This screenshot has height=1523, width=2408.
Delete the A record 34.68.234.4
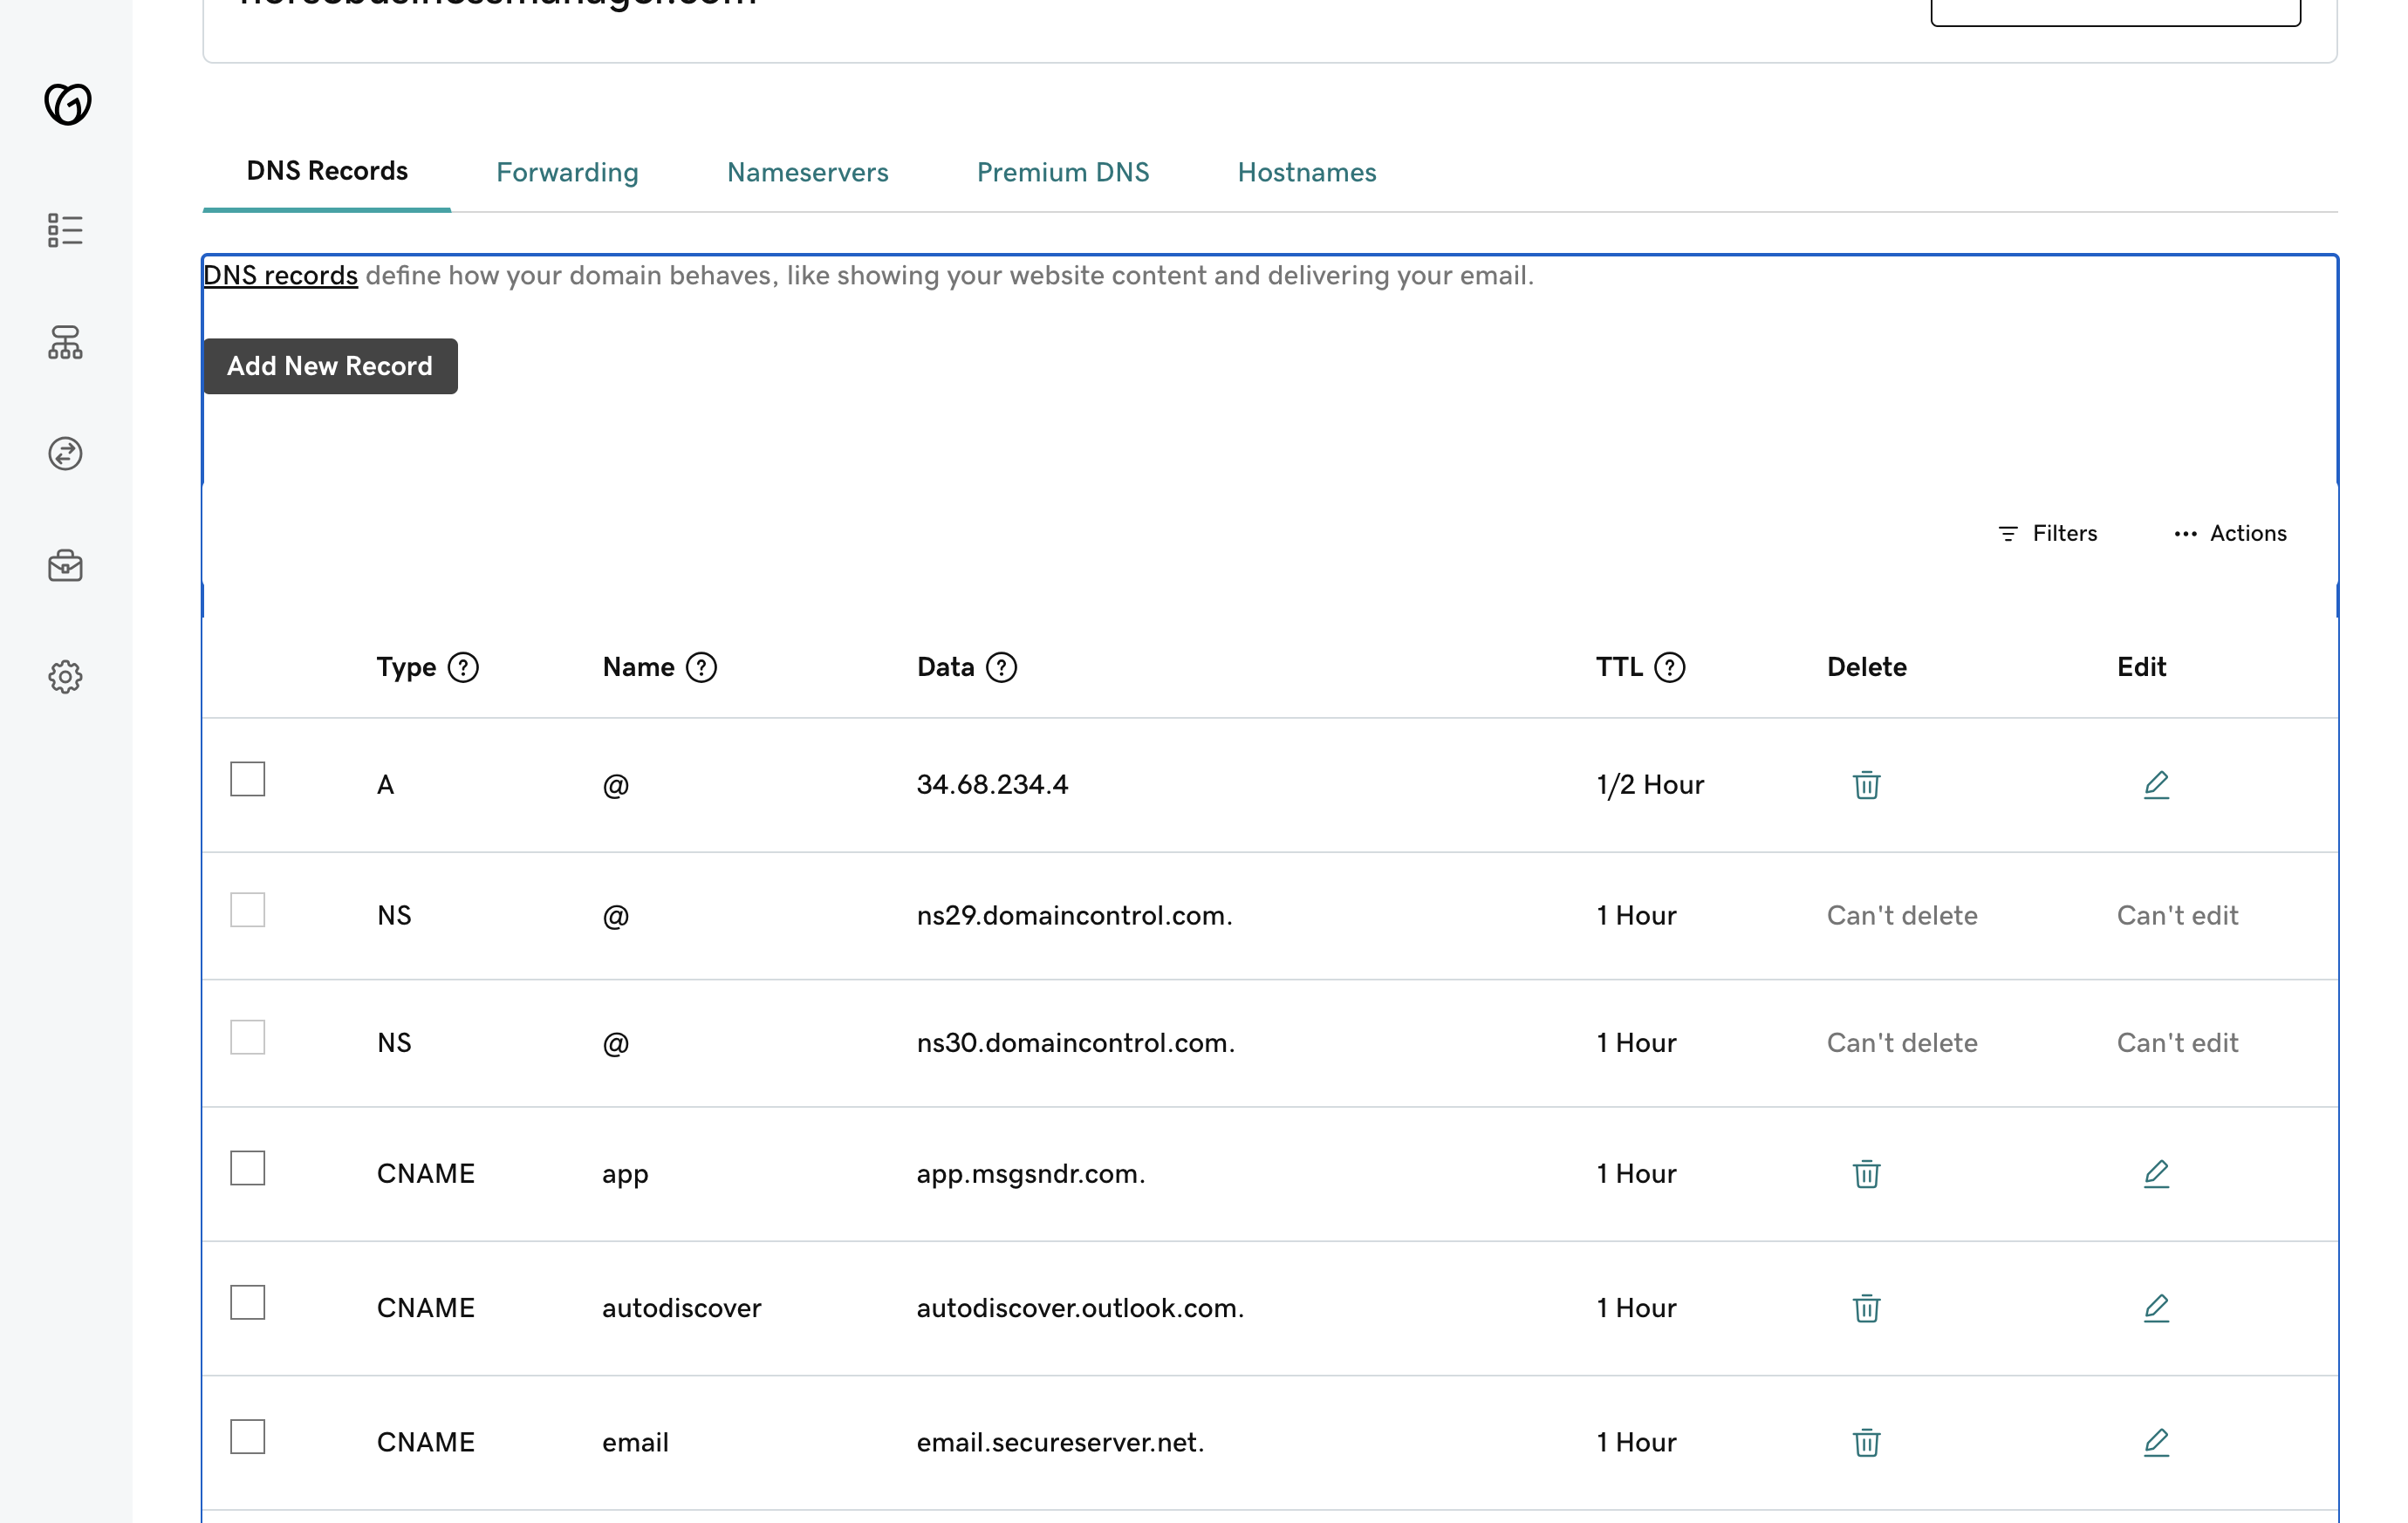tap(1866, 785)
